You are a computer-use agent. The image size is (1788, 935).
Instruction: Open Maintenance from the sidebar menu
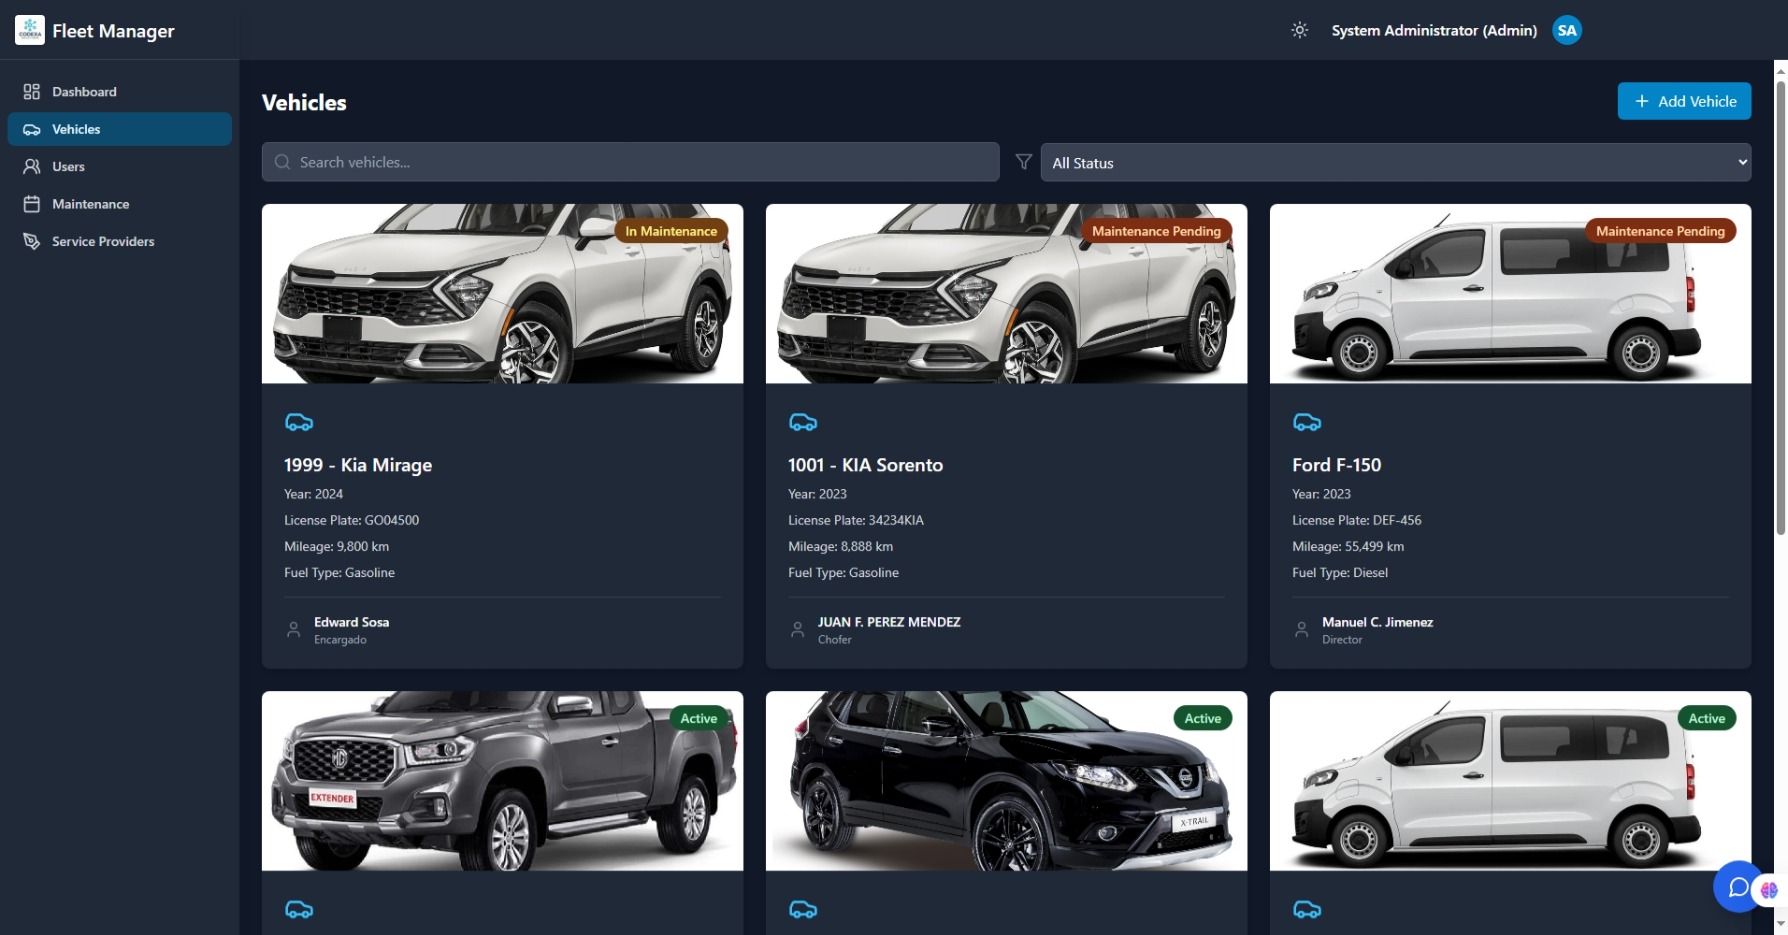tap(90, 203)
